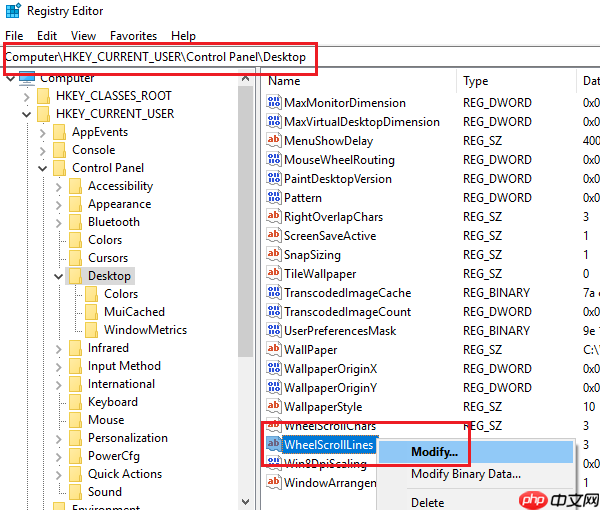Click the ScreenSaveActive string icon

pyautogui.click(x=274, y=235)
